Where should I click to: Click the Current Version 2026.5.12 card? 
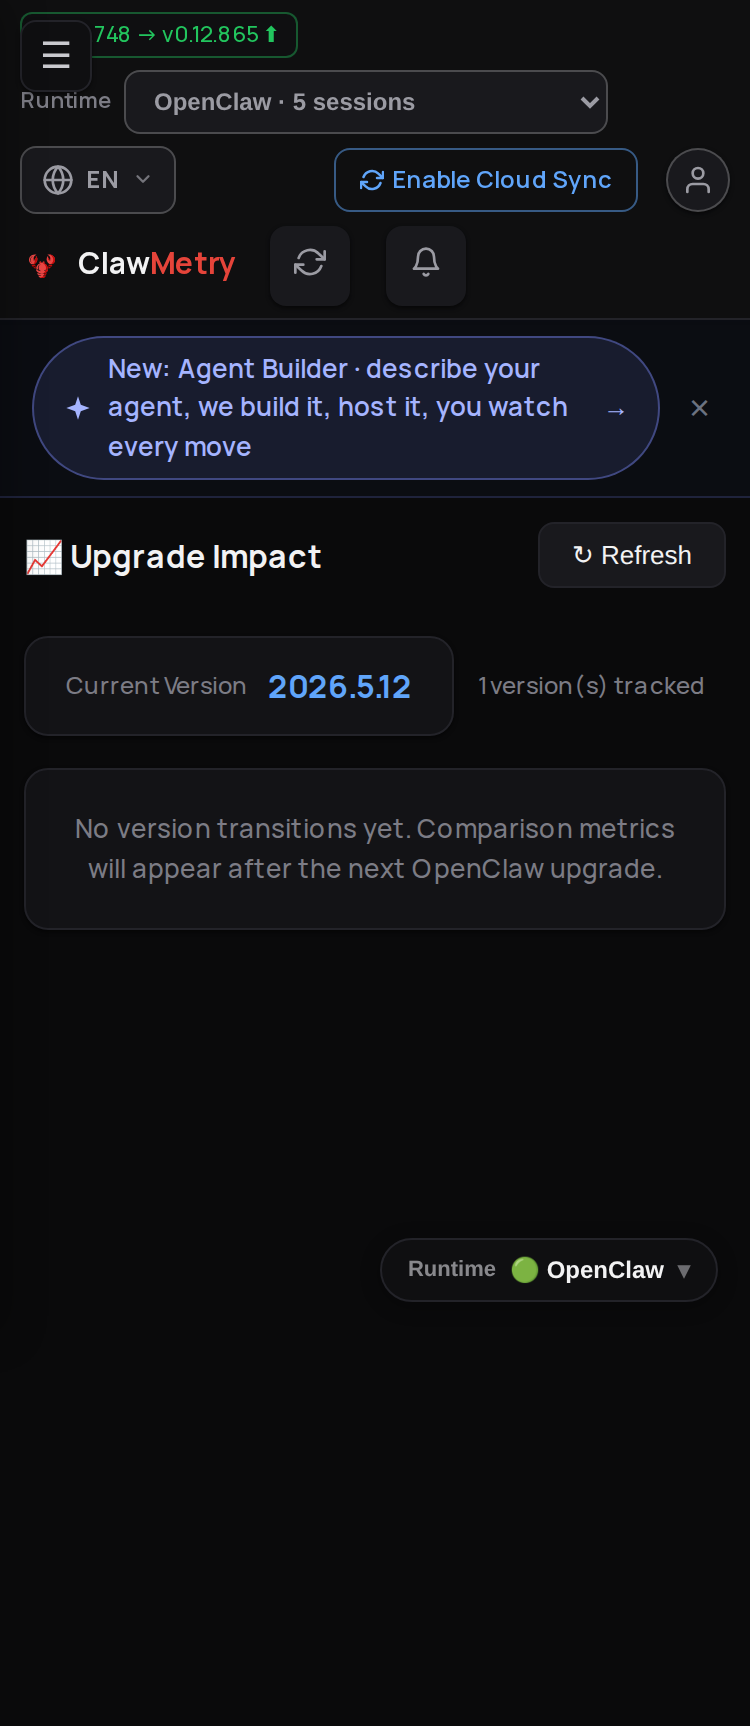(x=239, y=686)
